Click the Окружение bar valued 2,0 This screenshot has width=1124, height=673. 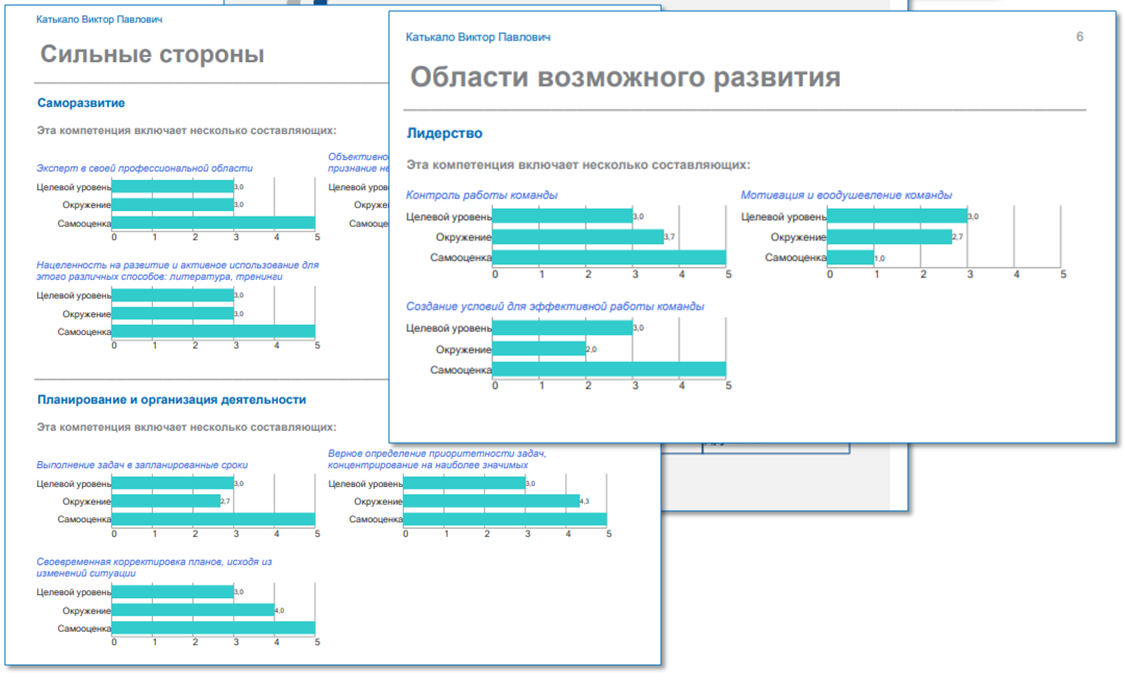click(539, 349)
